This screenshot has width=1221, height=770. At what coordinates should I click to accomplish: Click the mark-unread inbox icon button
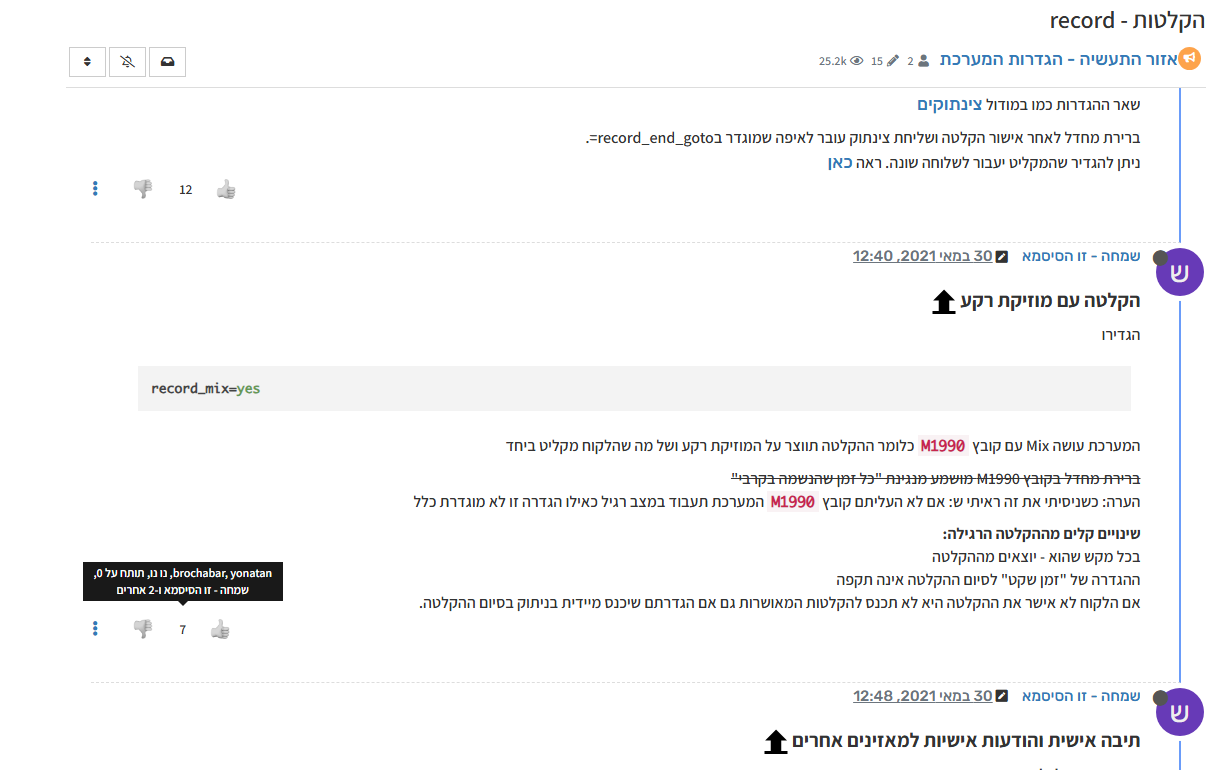tap(167, 62)
